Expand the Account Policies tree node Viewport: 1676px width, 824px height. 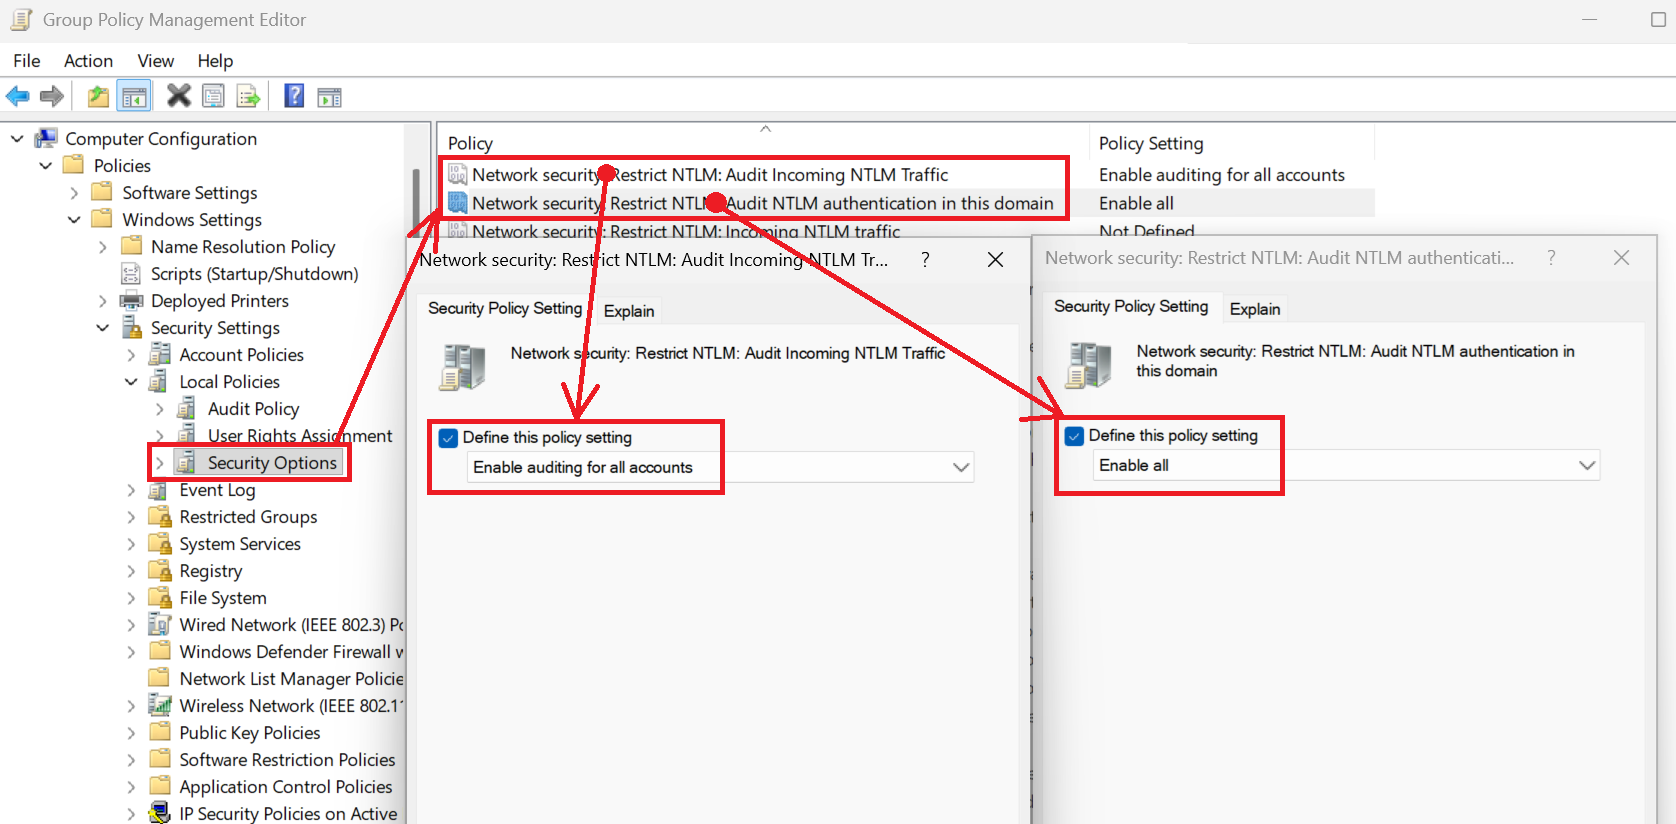(x=131, y=355)
